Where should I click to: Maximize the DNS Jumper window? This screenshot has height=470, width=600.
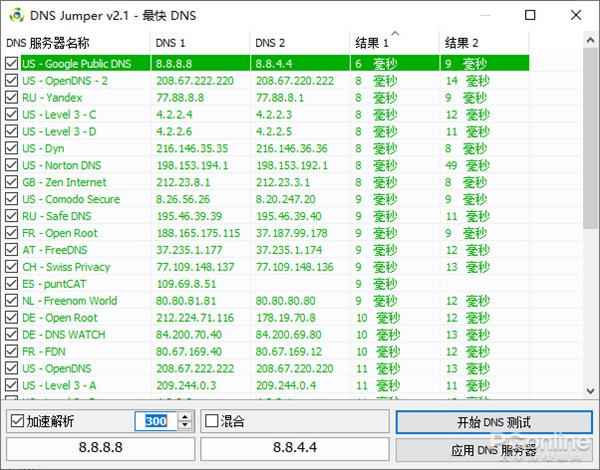(x=530, y=15)
